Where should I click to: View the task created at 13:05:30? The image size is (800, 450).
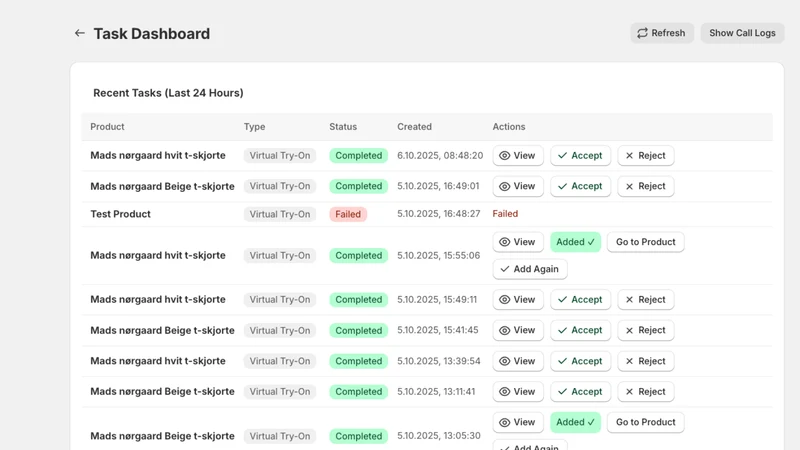click(517, 422)
